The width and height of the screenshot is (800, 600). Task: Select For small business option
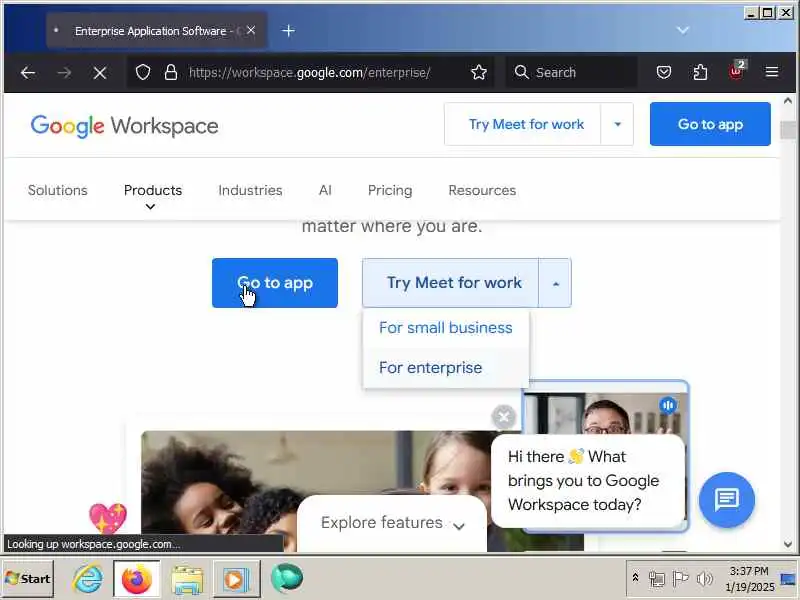pos(445,328)
